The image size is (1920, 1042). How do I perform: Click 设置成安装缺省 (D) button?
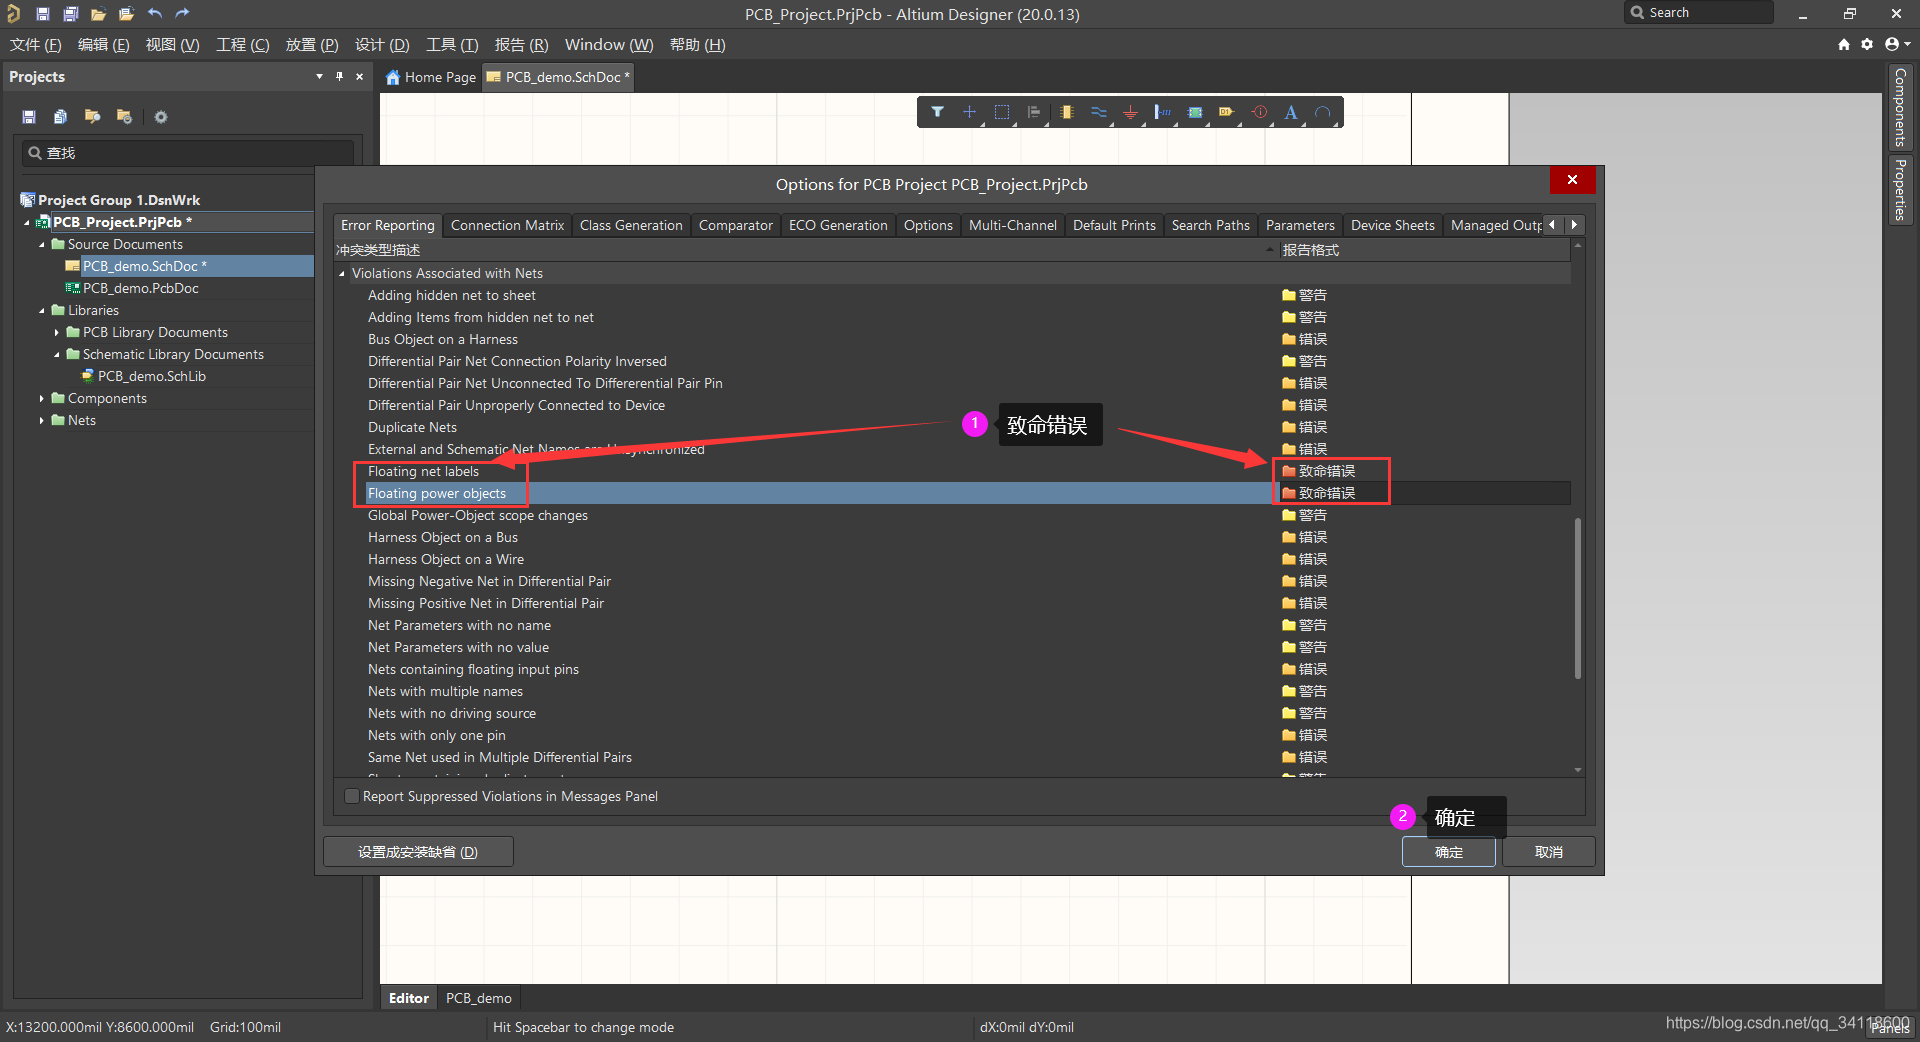click(x=418, y=852)
